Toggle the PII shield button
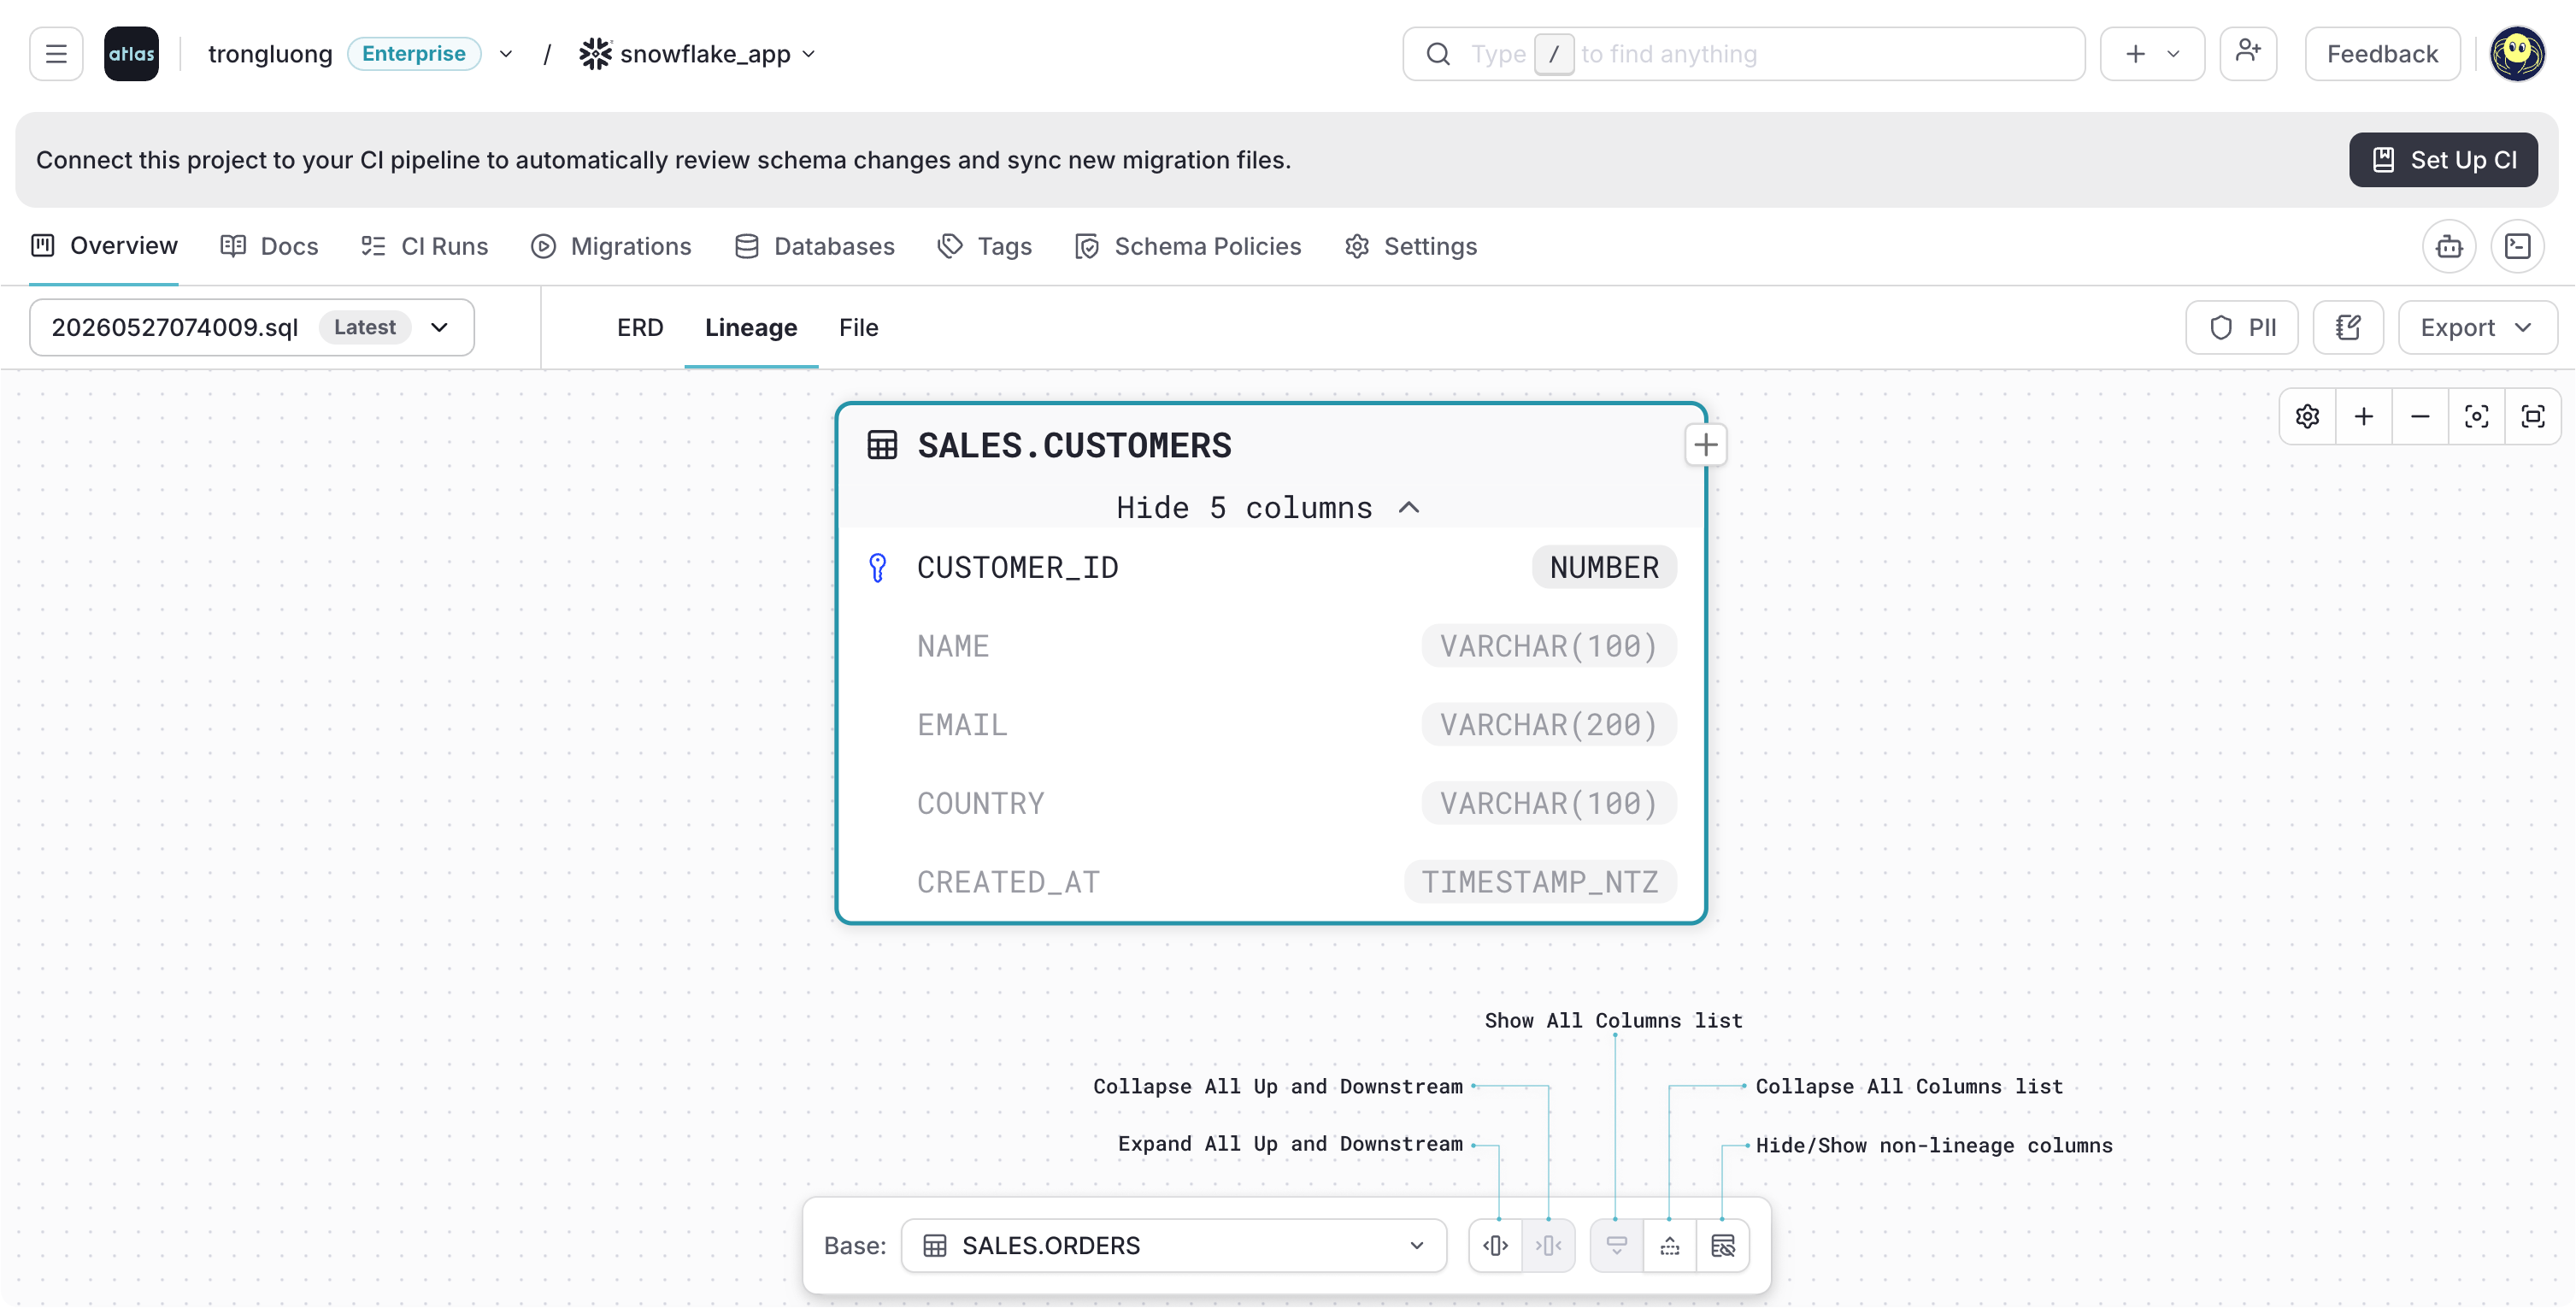The image size is (2576, 1308). 2241,327
